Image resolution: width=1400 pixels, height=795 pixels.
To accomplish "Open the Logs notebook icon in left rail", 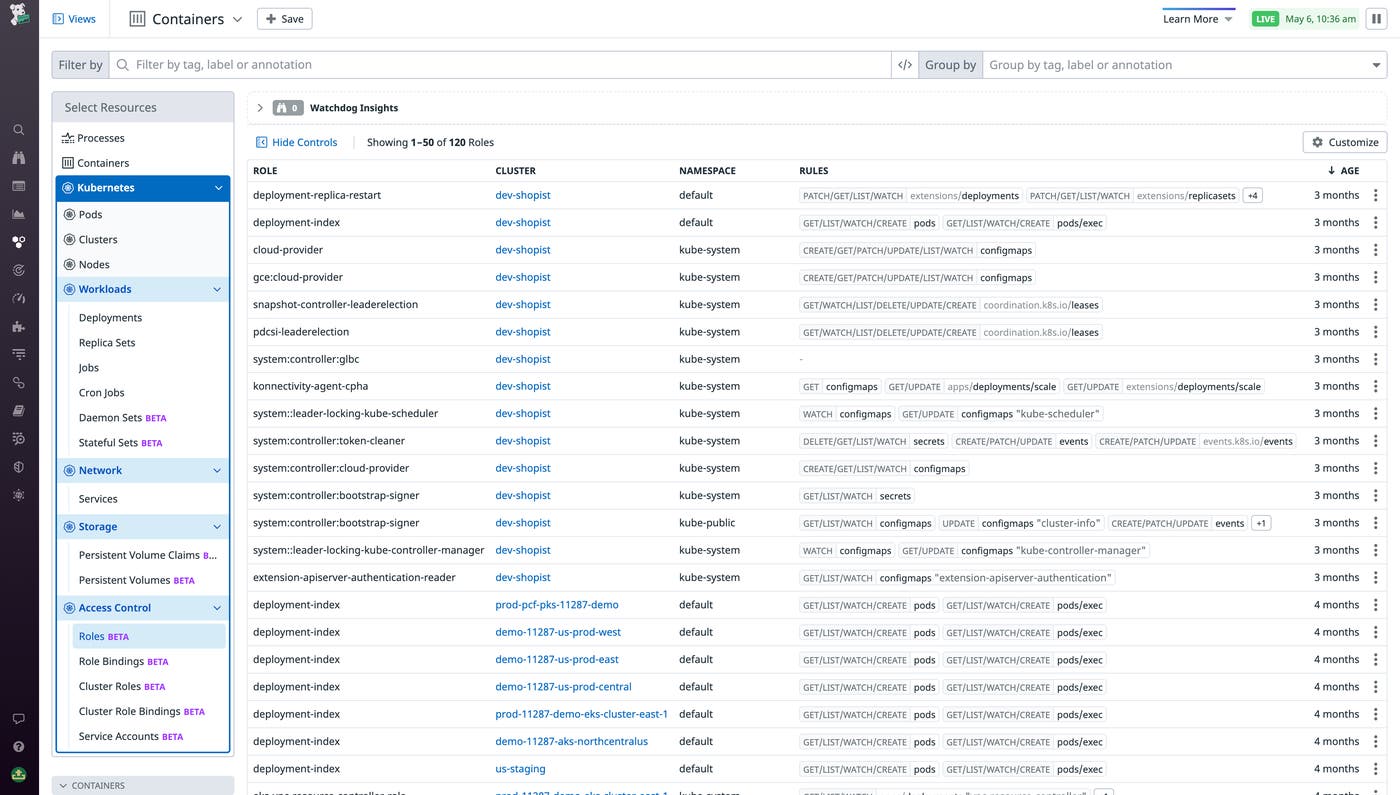I will click(x=18, y=410).
